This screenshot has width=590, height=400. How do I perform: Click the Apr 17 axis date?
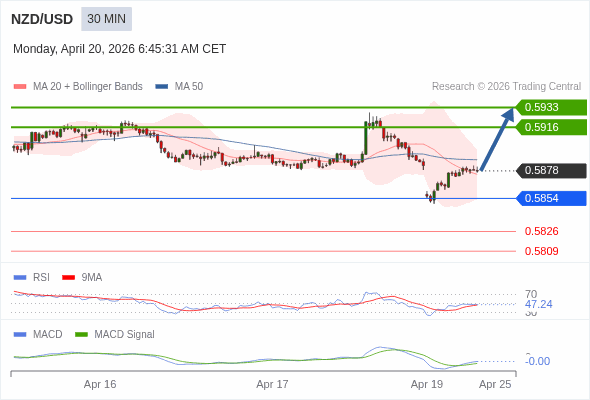click(x=272, y=384)
